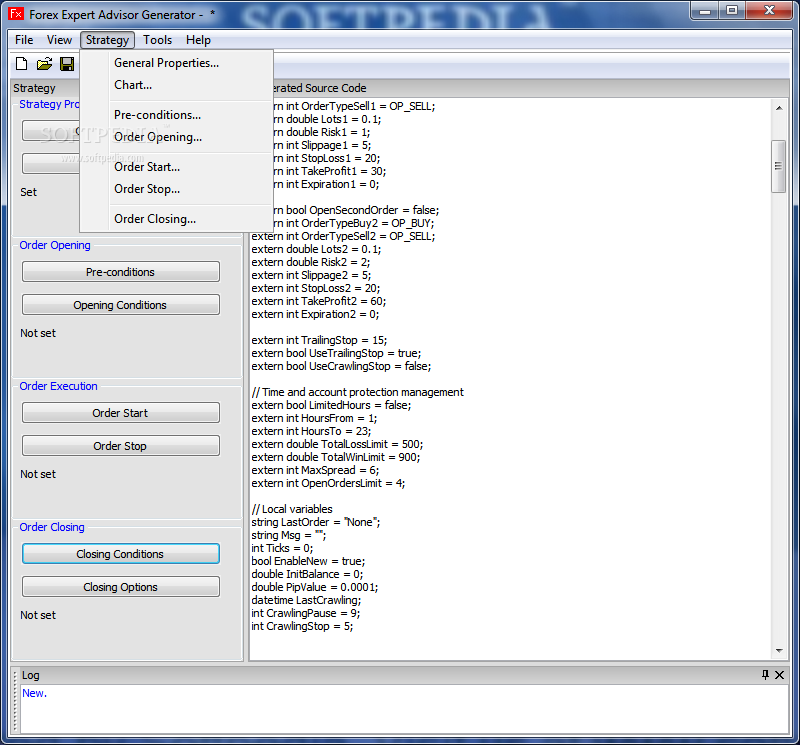Click the Order Start button

click(x=120, y=413)
